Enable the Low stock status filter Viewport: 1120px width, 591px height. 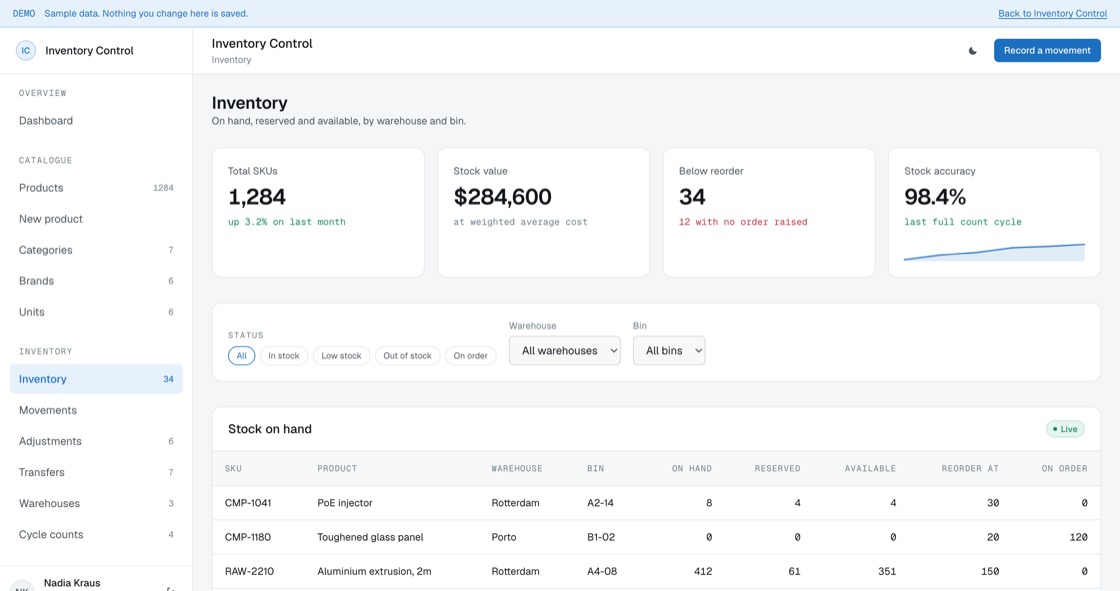341,356
